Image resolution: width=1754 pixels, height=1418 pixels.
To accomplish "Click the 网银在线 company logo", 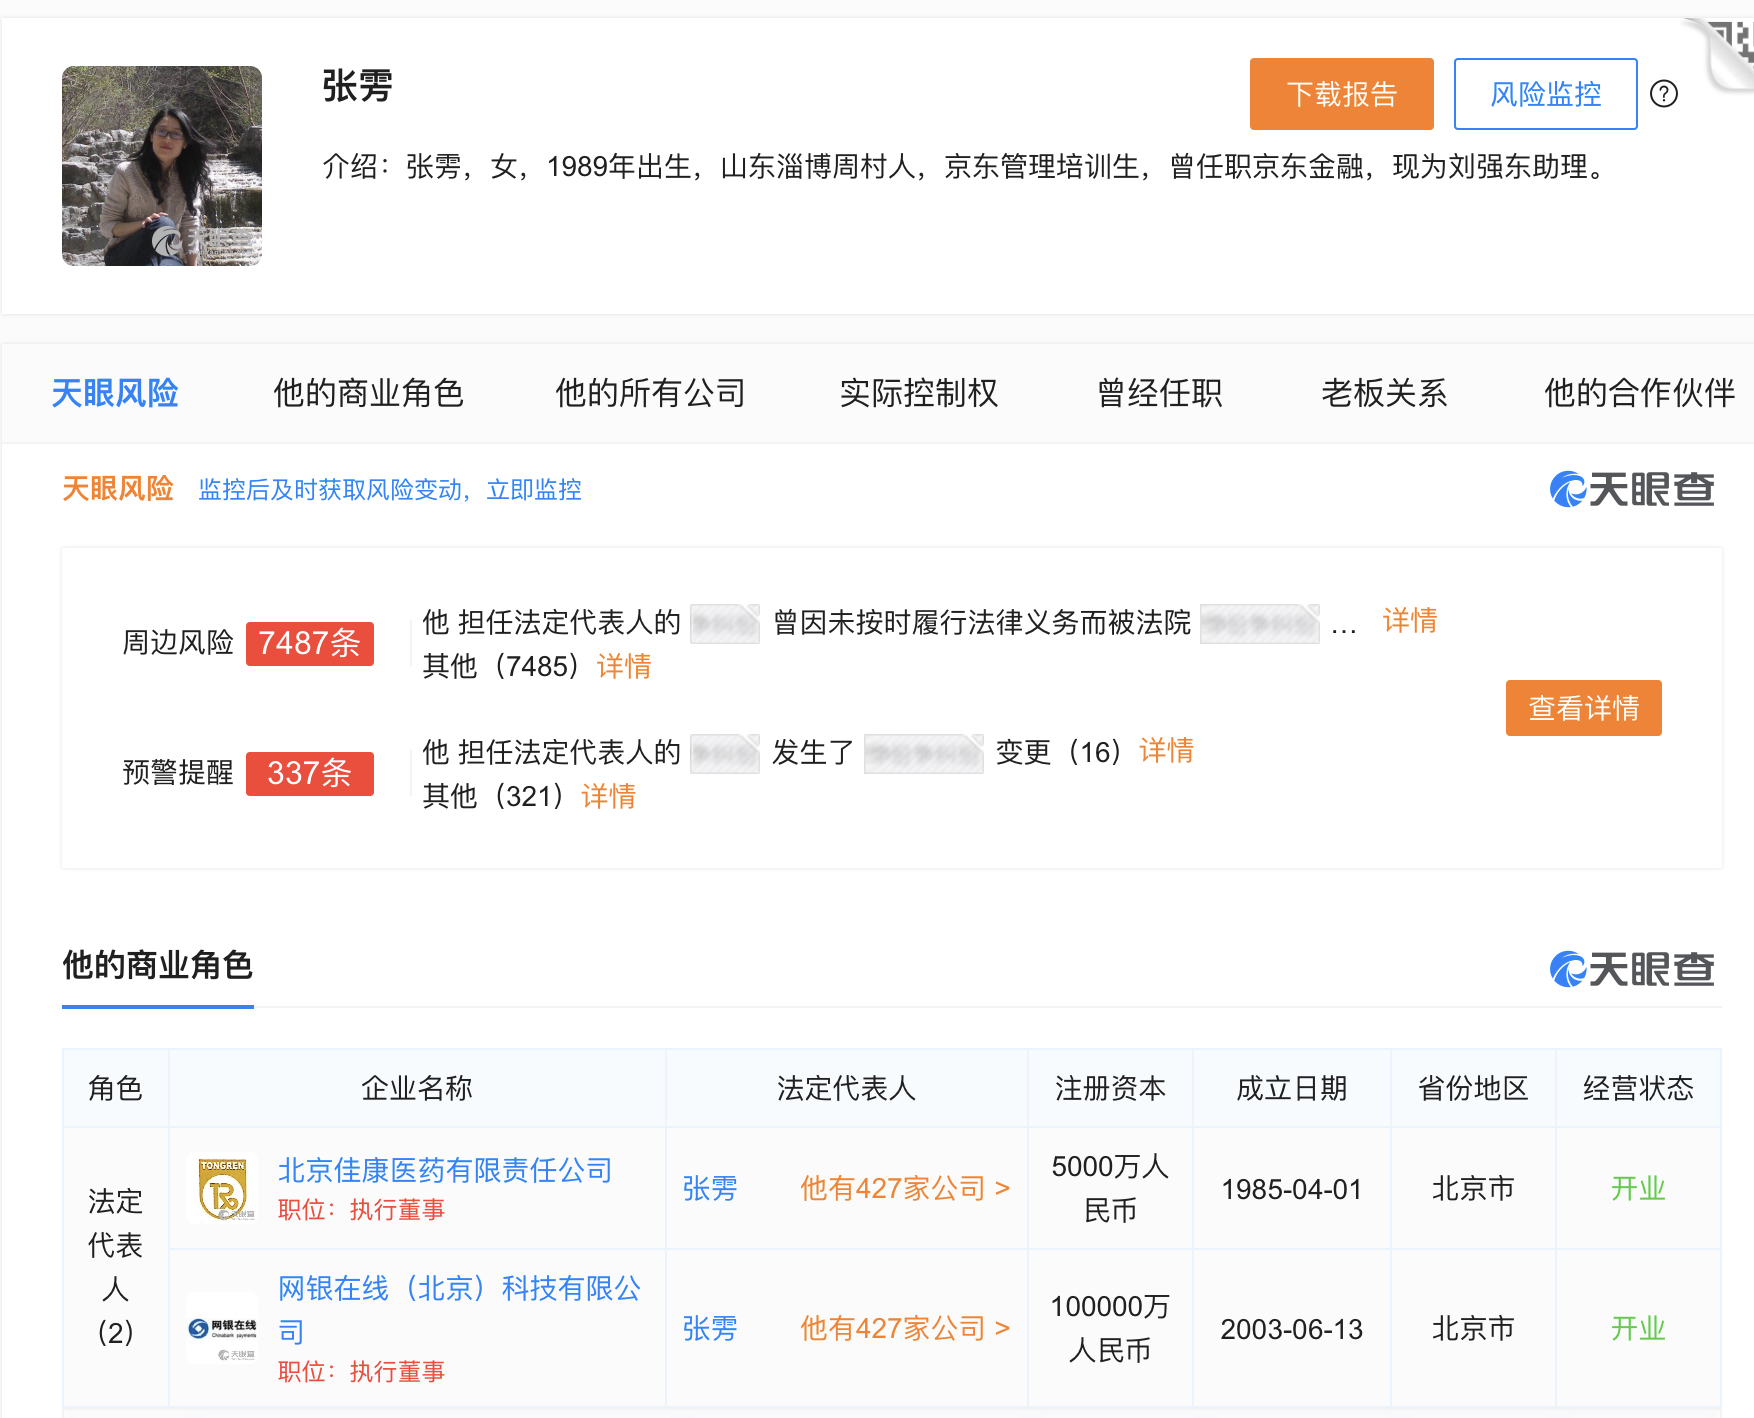I will point(222,1328).
